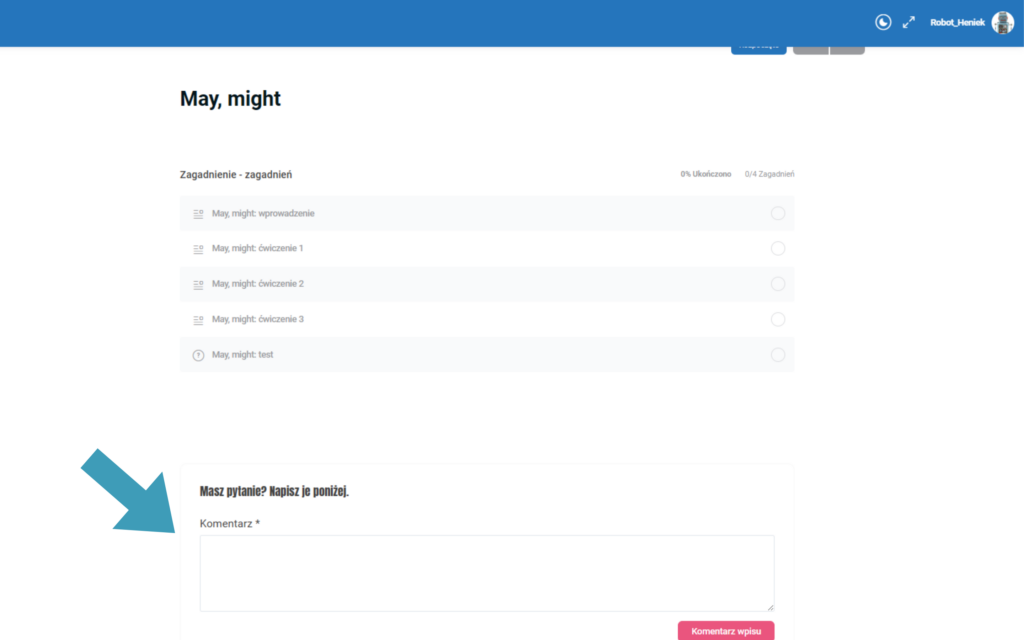Click completion circle for 'May, might: ćwiczenie 1'
Image resolution: width=1024 pixels, height=640 pixels.
[778, 249]
